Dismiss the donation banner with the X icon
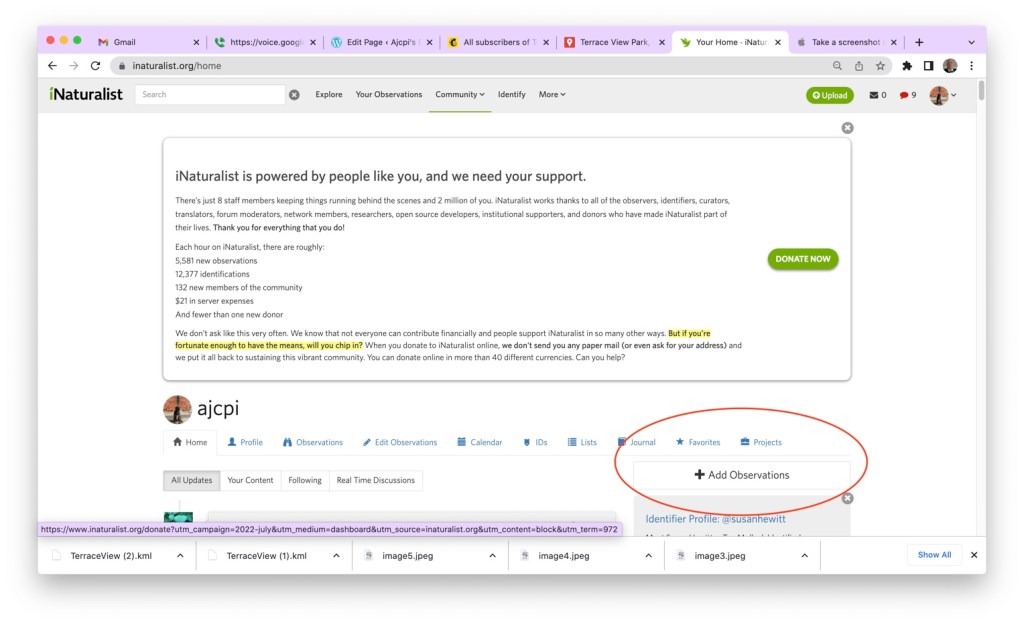Image resolution: width=1024 pixels, height=624 pixels. click(847, 128)
